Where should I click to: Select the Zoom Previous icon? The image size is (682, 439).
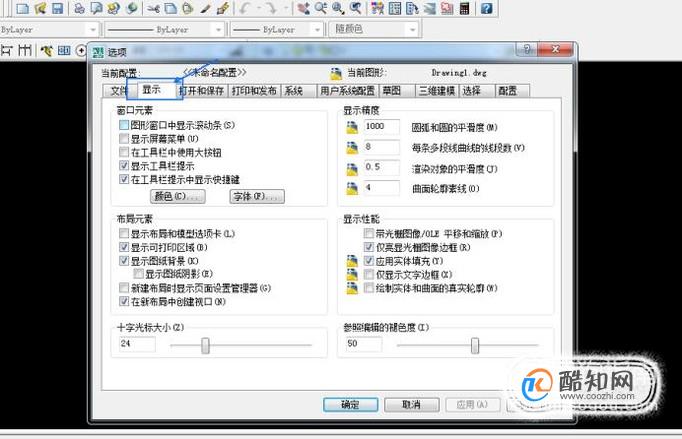[355, 8]
